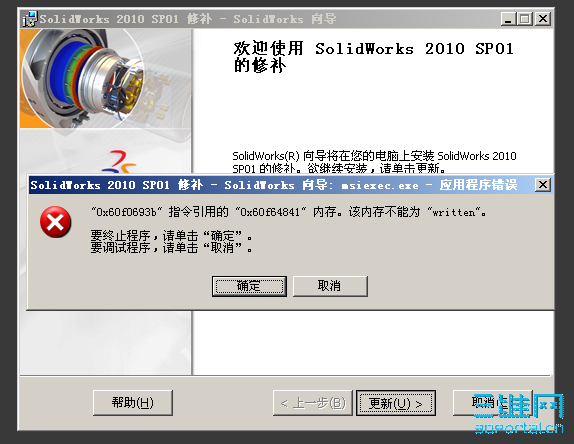This screenshot has height=444, width=574.
Task: Click the red error X icon
Action: 56,222
